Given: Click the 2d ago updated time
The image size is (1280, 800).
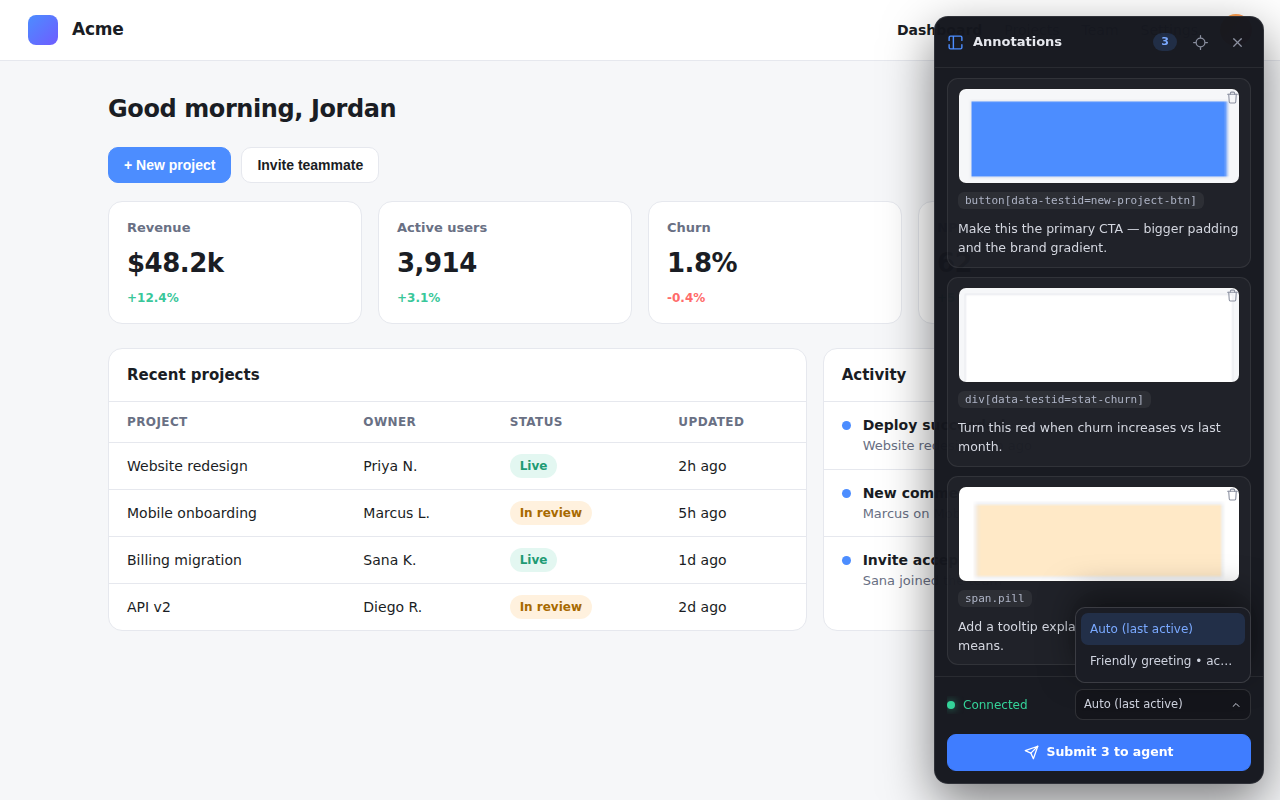Looking at the screenshot, I should pos(702,607).
